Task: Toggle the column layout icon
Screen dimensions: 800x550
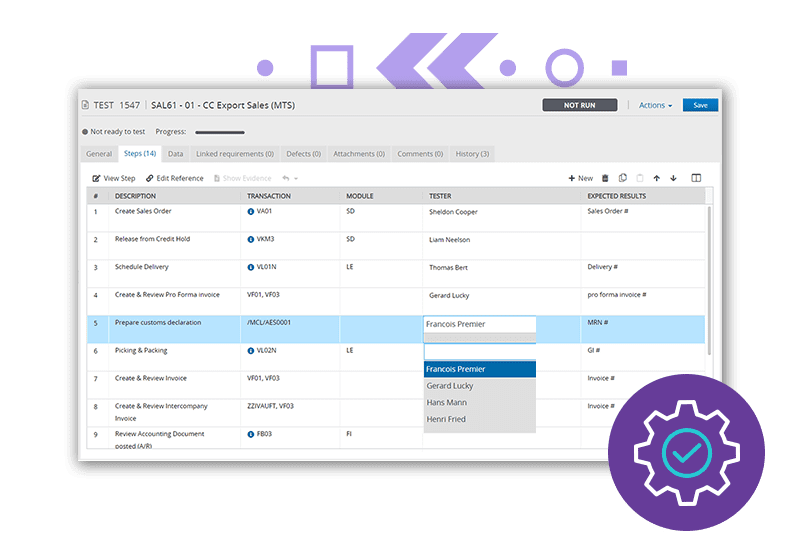Action: (696, 178)
